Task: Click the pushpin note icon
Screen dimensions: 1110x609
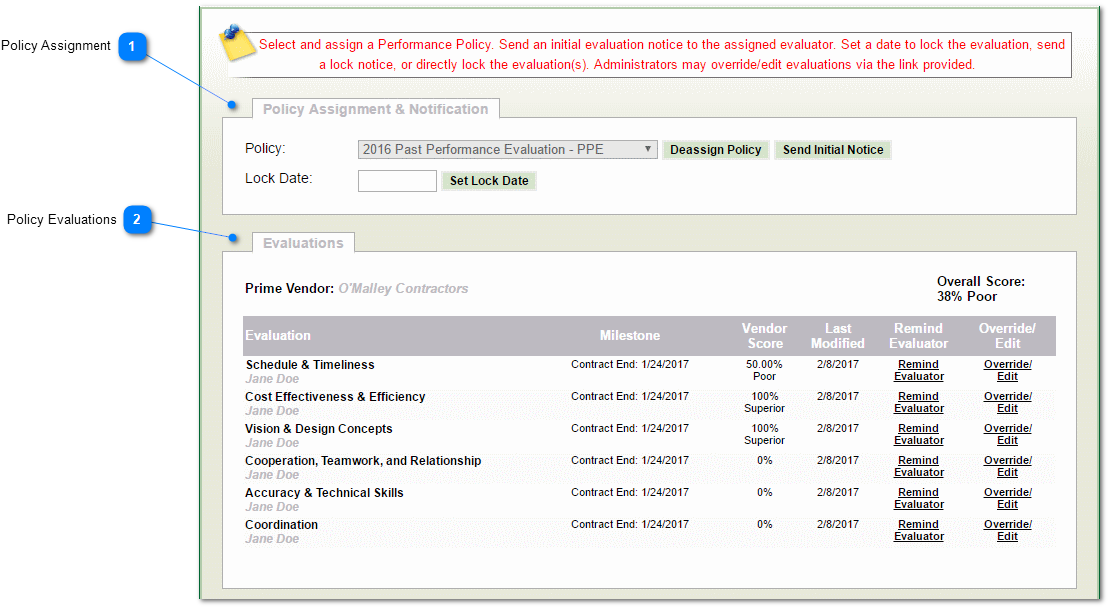Action: coord(237,43)
